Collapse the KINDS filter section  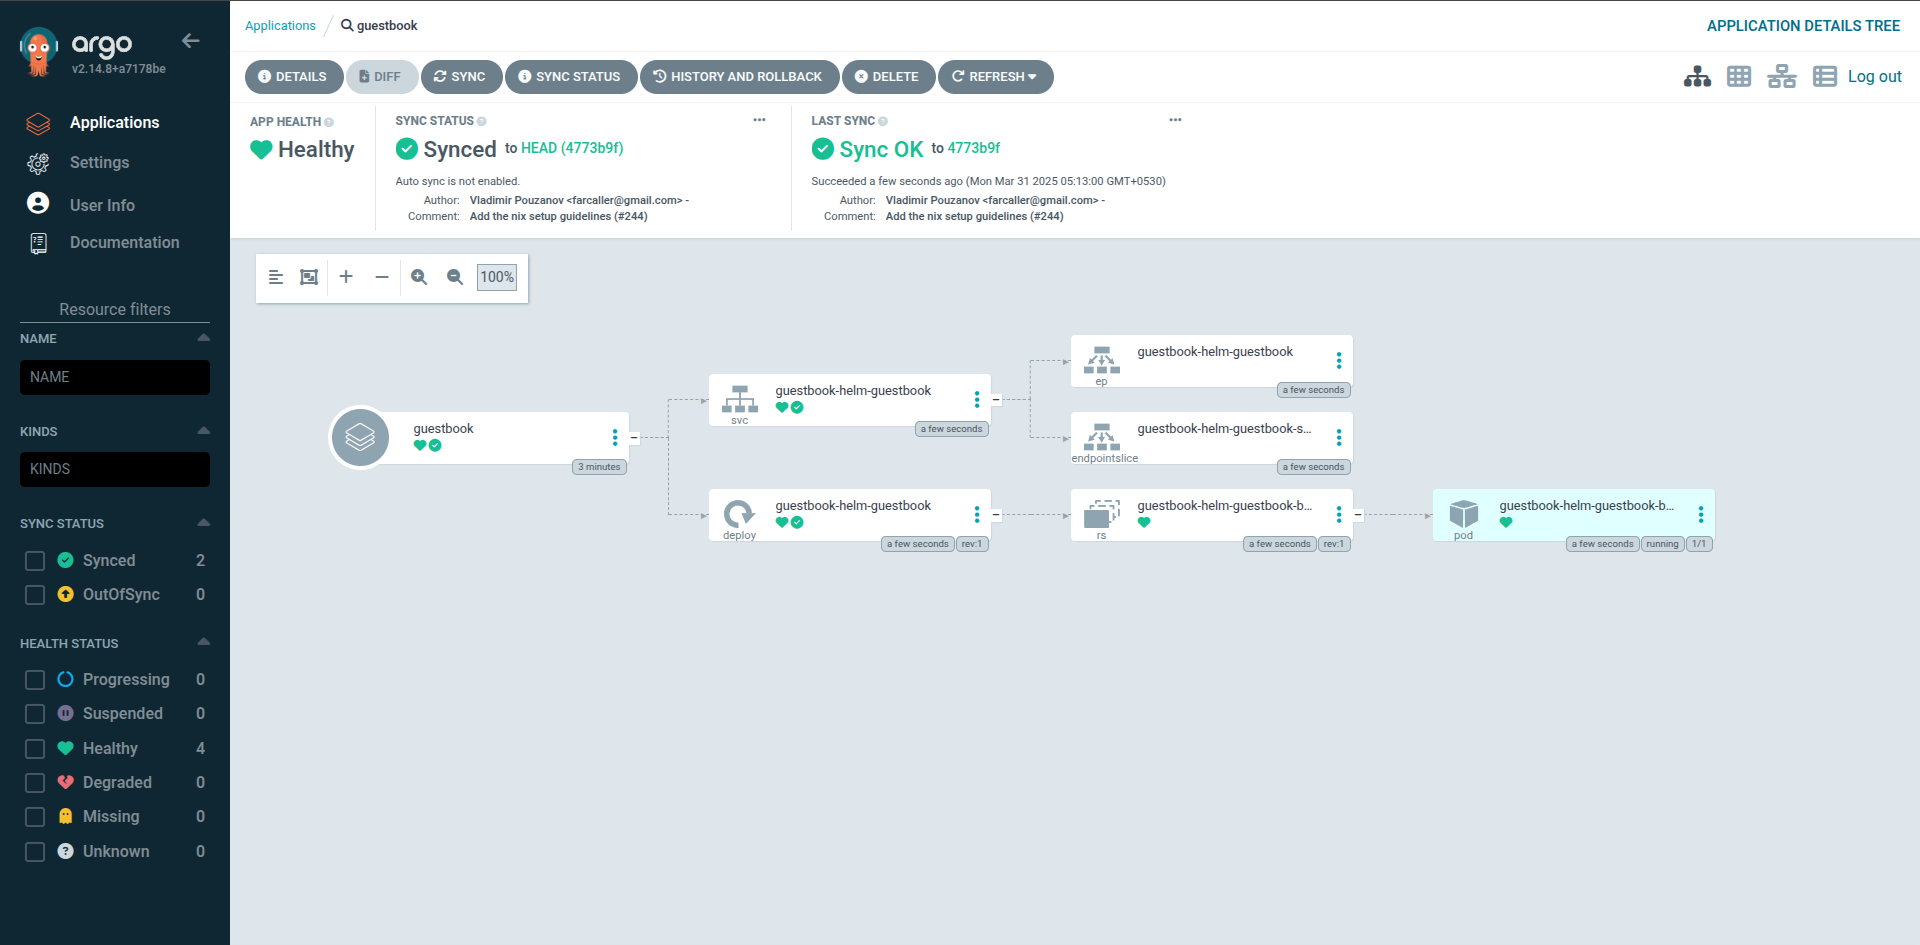(204, 431)
